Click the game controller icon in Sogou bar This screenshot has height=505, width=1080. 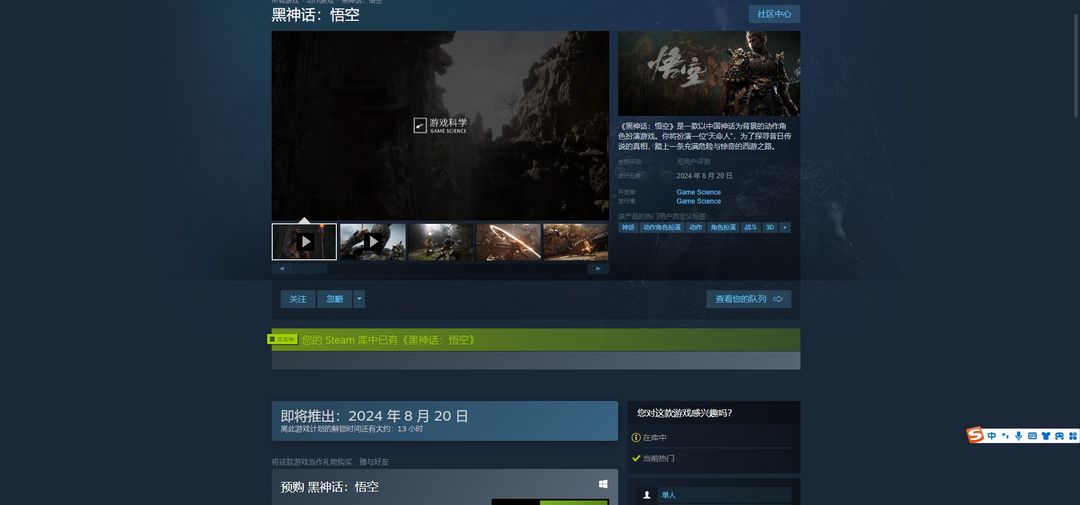[x=1060, y=436]
